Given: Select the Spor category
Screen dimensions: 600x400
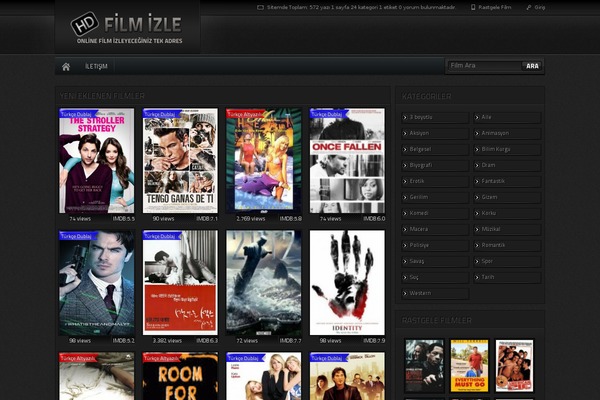Looking at the screenshot, I should point(507,261).
